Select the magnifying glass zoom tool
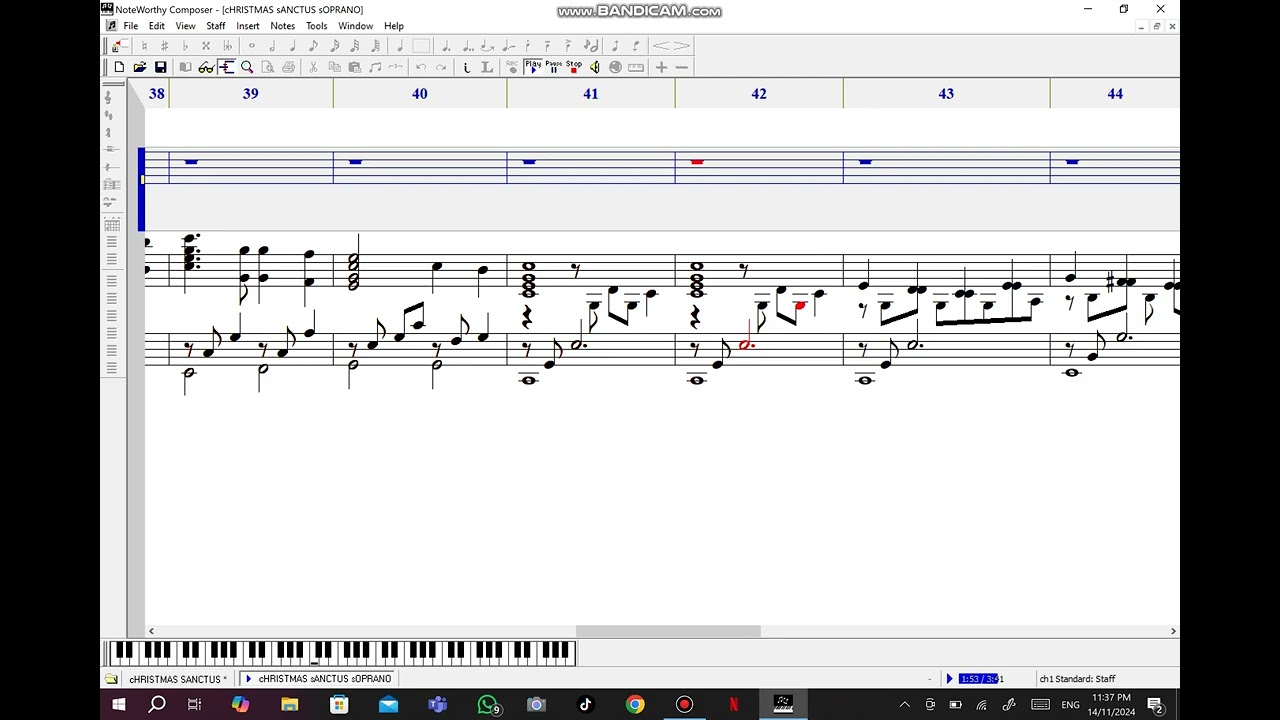Image resolution: width=1280 pixels, height=720 pixels. coord(247,67)
